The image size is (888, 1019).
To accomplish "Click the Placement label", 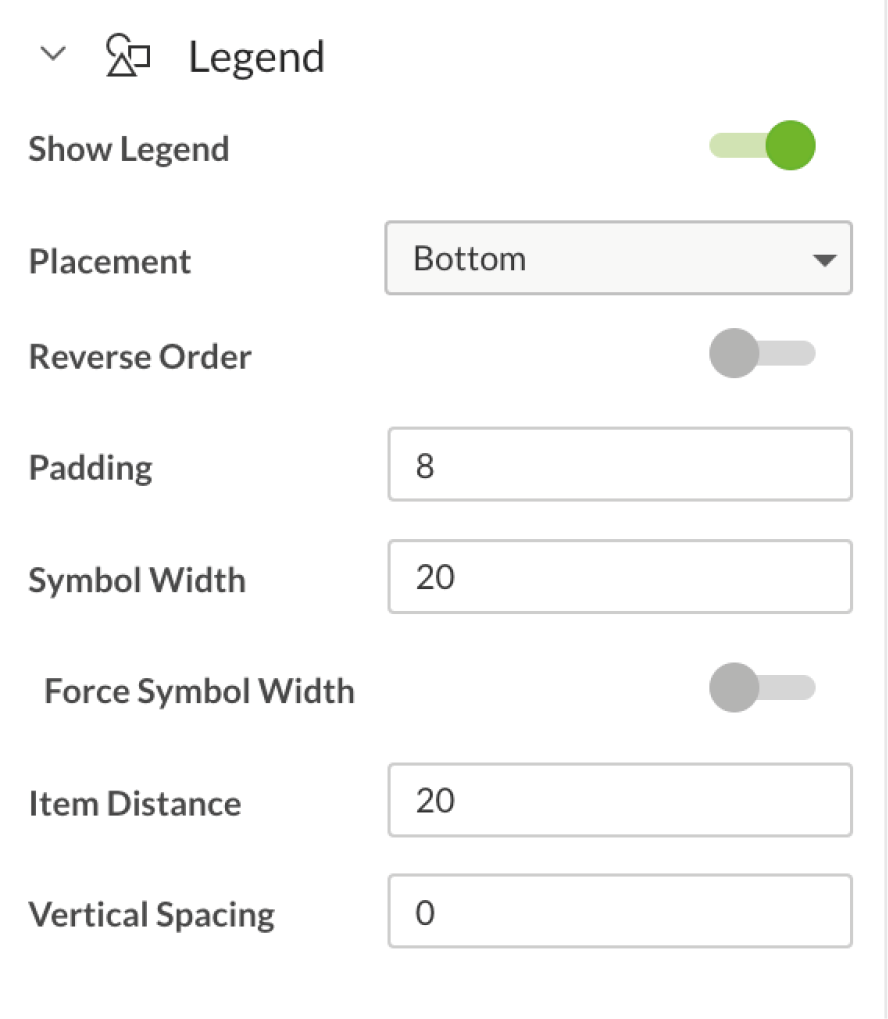I will (x=110, y=262).
